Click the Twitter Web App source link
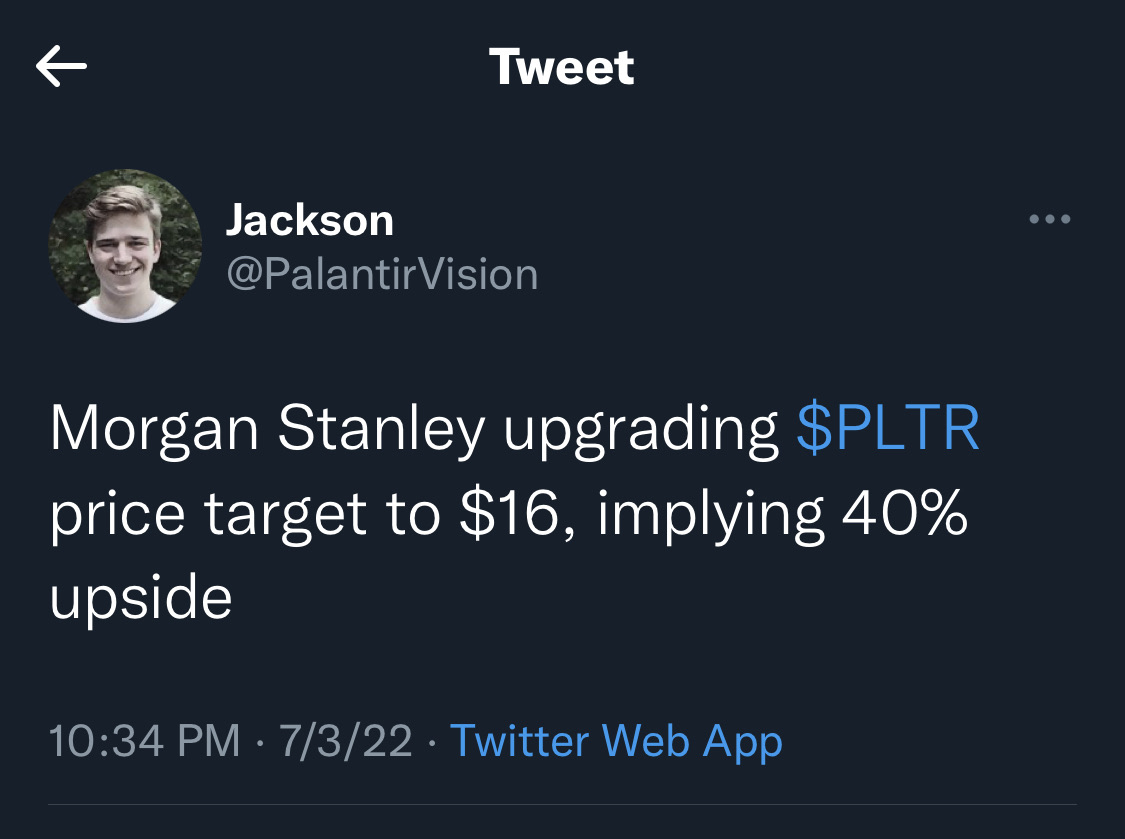Viewport: 1125px width, 839px height. [x=616, y=741]
